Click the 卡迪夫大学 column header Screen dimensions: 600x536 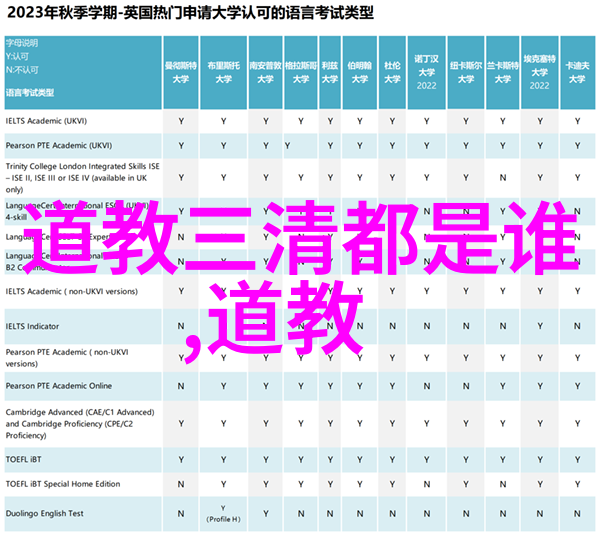[577, 72]
